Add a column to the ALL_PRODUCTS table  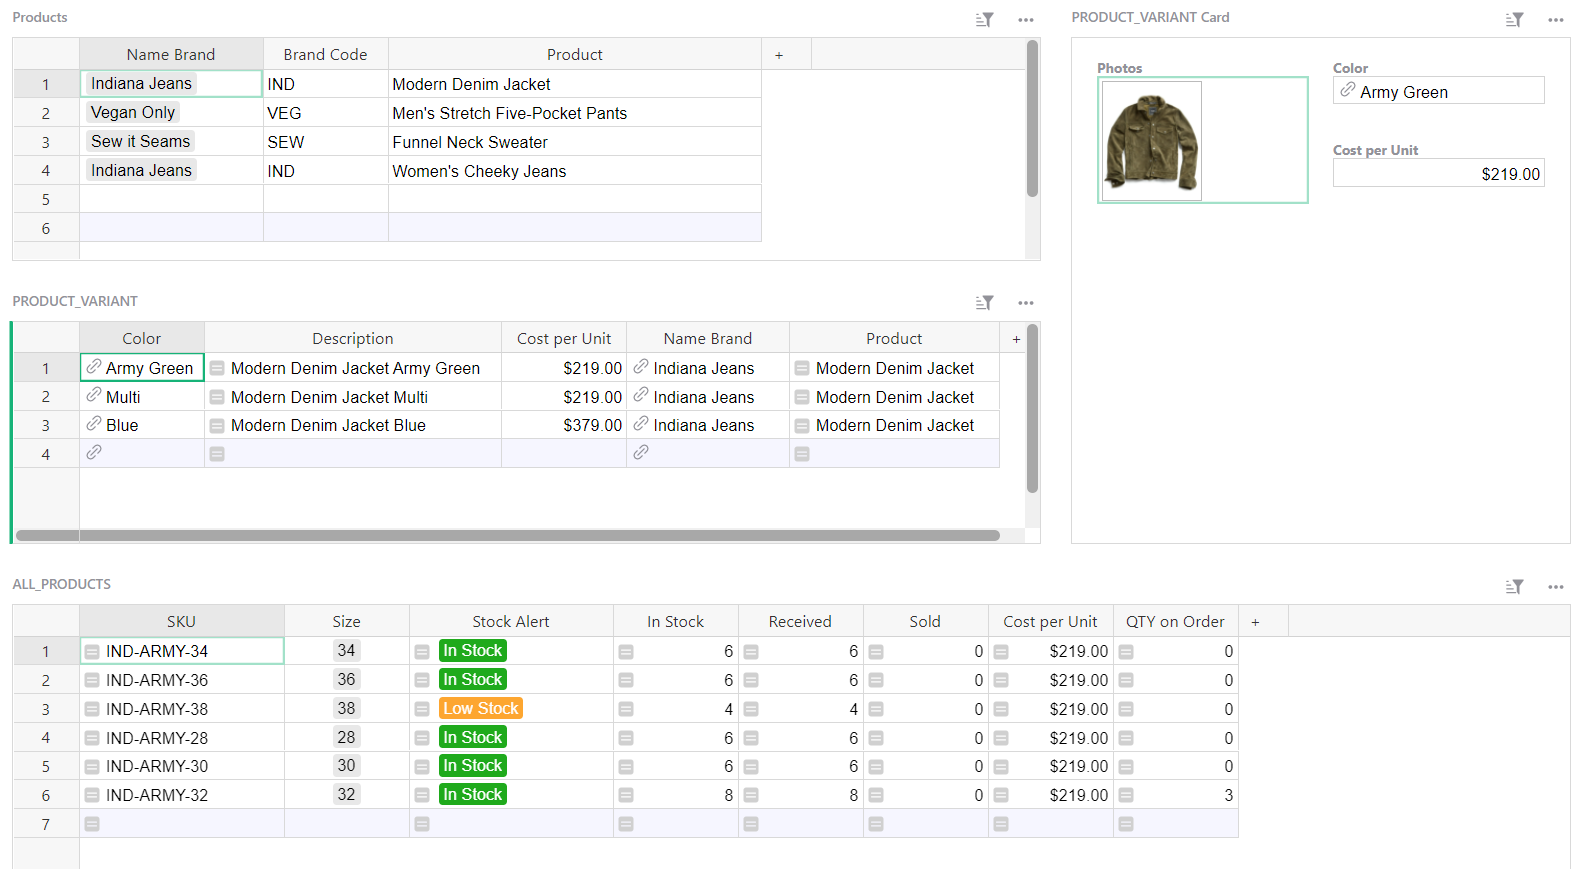coord(1255,622)
